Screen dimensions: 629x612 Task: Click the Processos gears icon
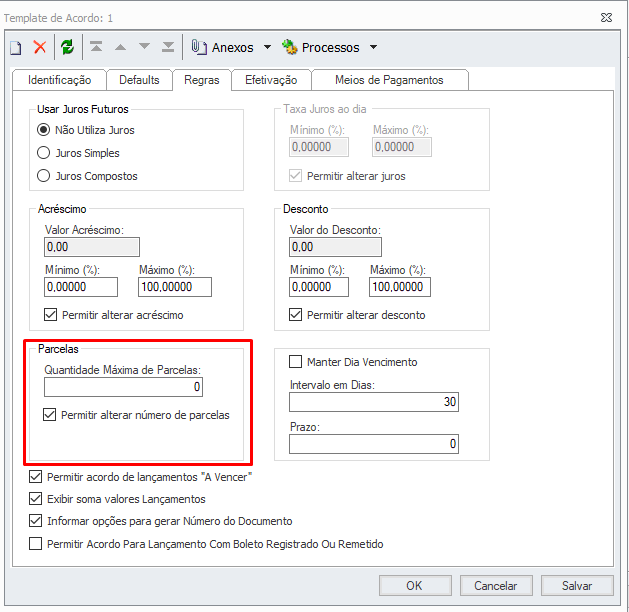[x=289, y=47]
